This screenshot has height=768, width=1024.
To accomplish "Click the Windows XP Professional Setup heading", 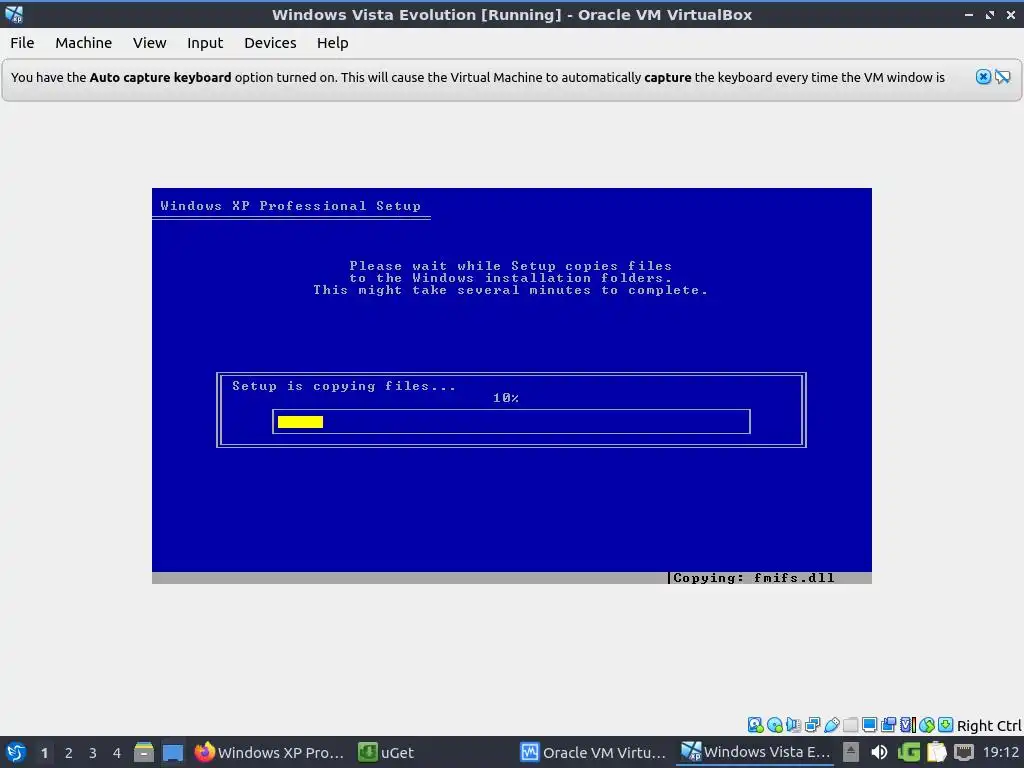I will [291, 206].
